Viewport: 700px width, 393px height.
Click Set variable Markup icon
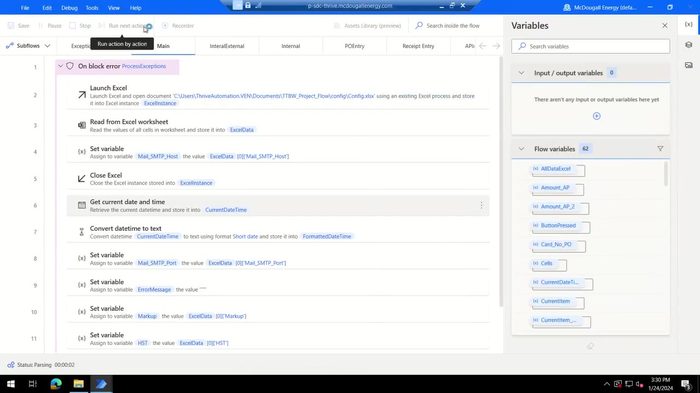click(x=82, y=312)
